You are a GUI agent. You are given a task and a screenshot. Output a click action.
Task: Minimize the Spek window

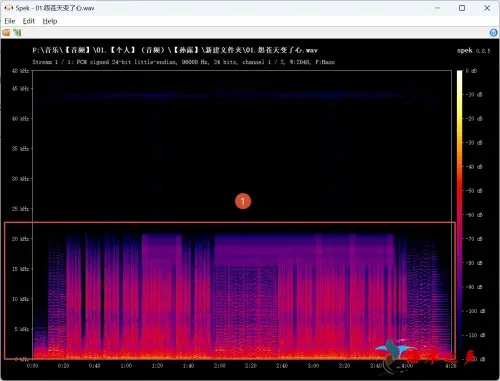tap(437, 8)
